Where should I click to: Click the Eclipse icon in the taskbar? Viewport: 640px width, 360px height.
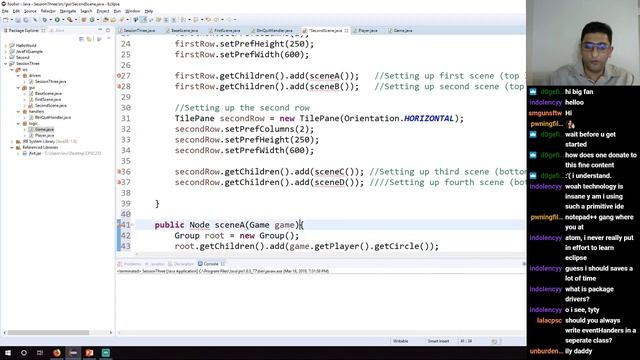pos(73,353)
